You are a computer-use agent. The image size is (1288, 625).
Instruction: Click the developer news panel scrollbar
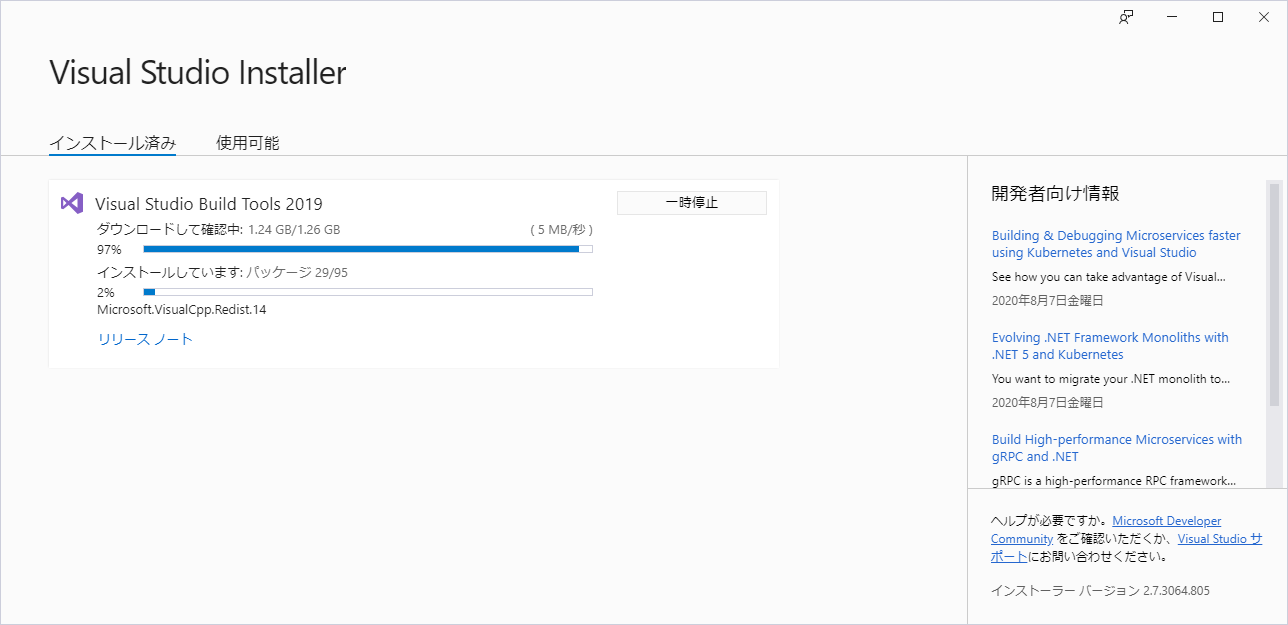point(1274,294)
